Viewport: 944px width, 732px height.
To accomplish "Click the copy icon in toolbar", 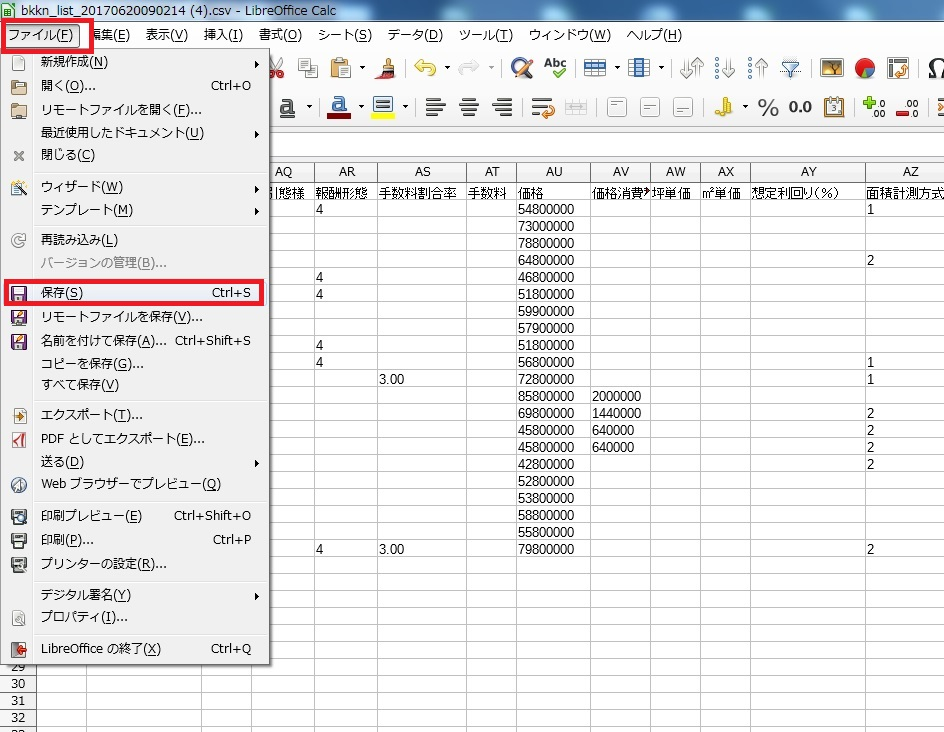I will pos(308,68).
